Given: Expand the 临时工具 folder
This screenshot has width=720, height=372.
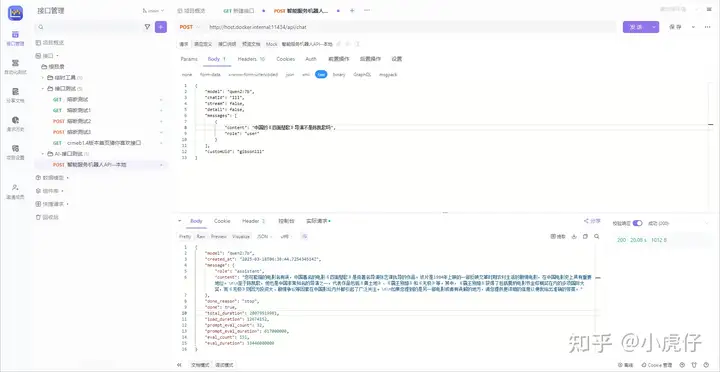Looking at the screenshot, I should tap(43, 78).
